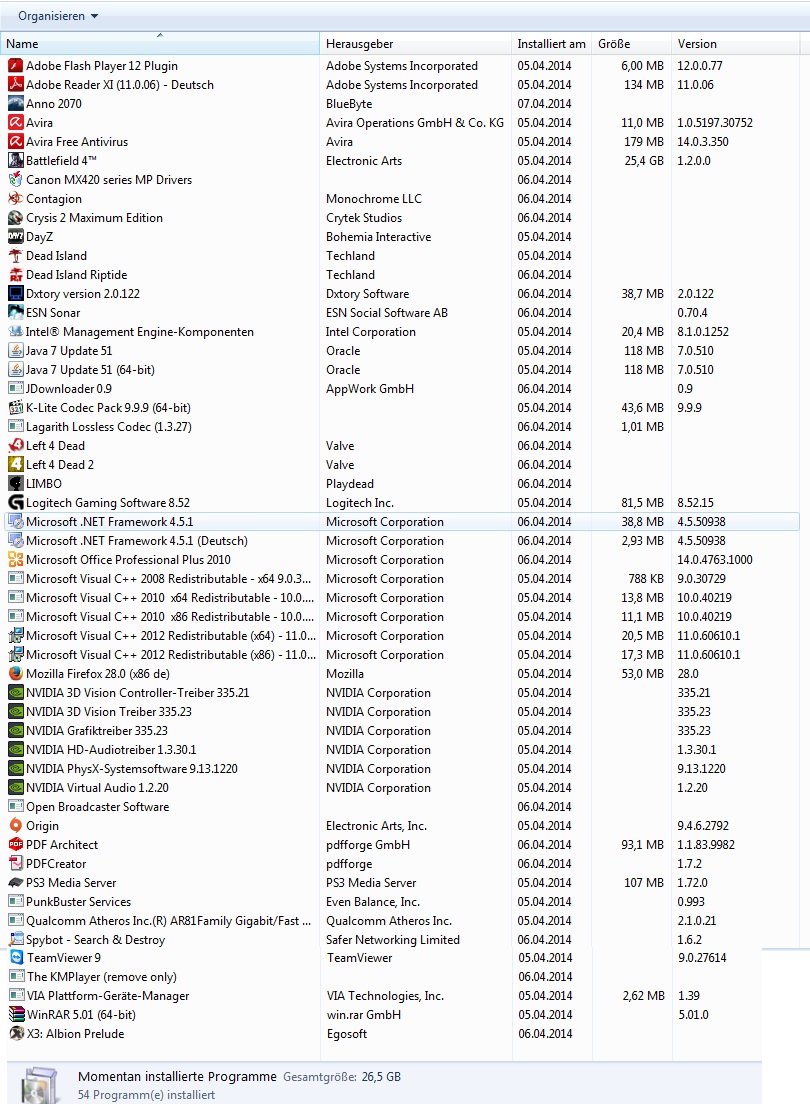Select NVIDIA 3D Vision Controller-Treiber 335.21 entry

403,693
